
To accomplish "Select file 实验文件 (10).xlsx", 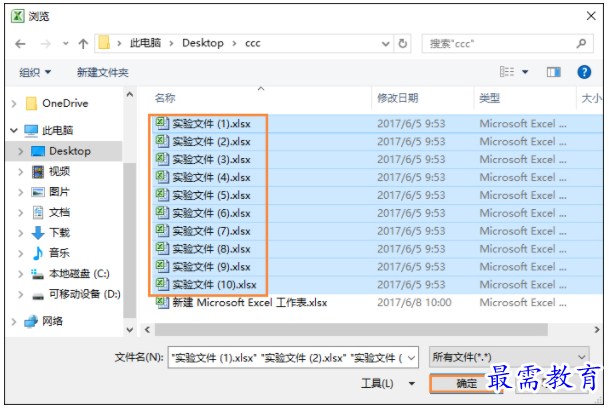I will 214,285.
